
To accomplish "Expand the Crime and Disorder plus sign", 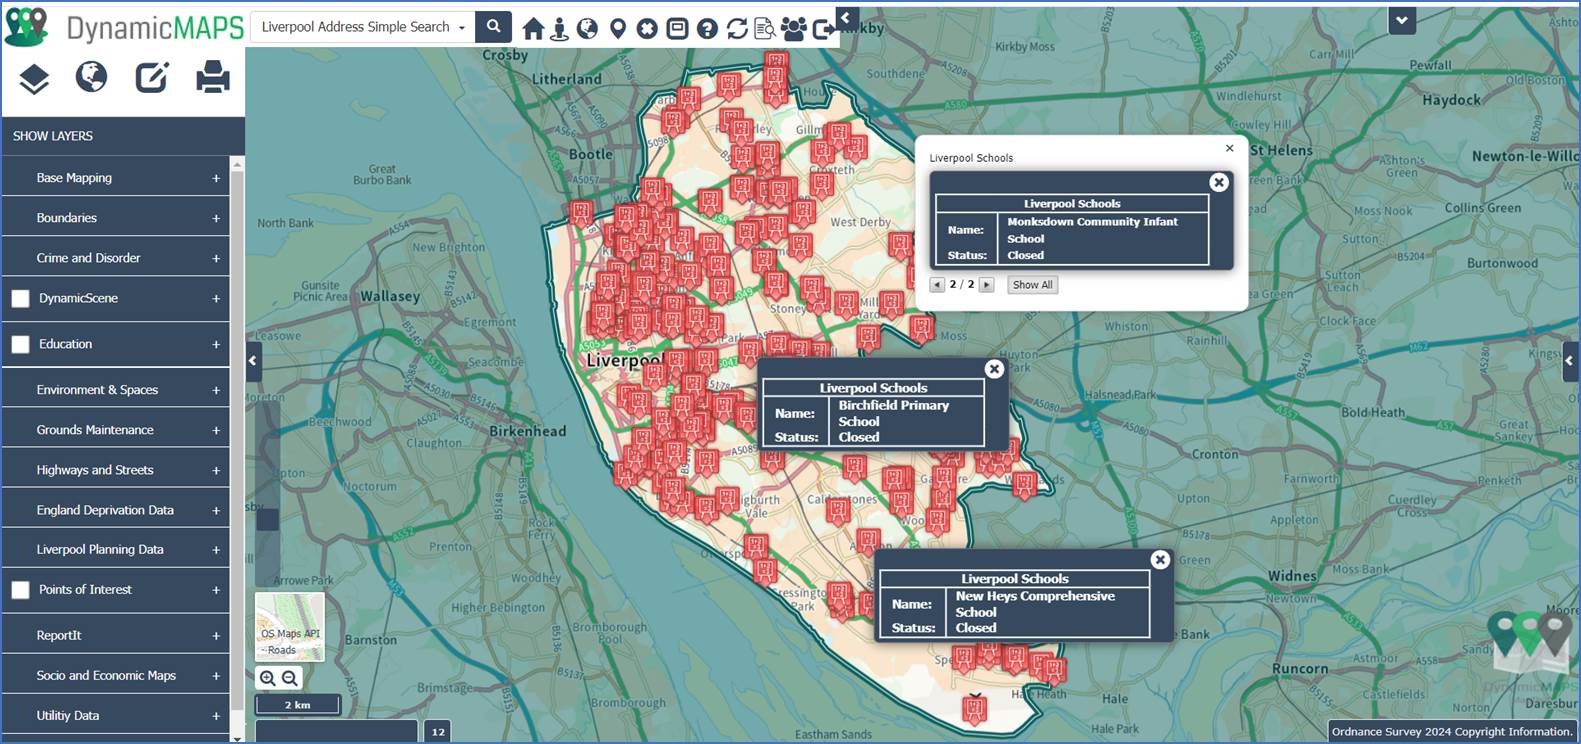I will coord(216,258).
